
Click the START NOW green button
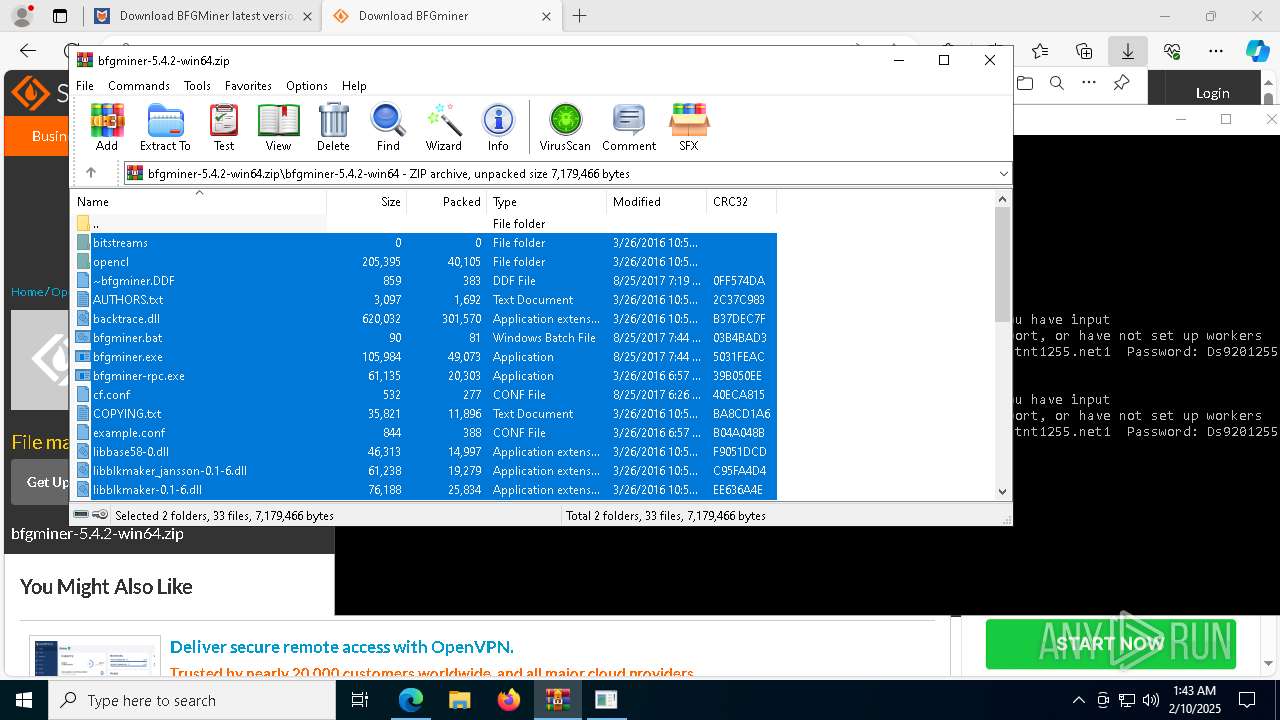pos(1110,644)
